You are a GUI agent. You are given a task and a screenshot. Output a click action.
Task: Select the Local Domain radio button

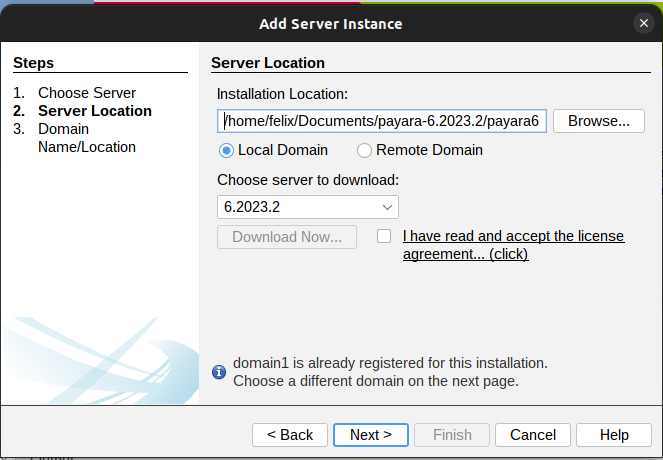[227, 150]
